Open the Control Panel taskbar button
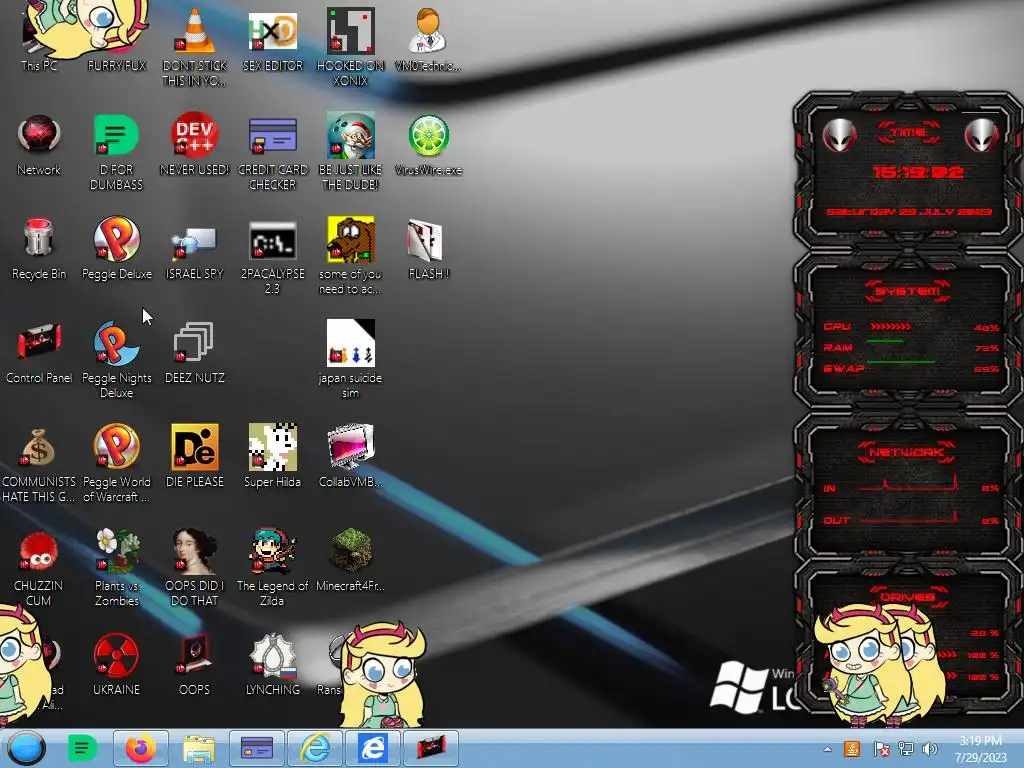Image resolution: width=1024 pixels, height=768 pixels. (430, 748)
